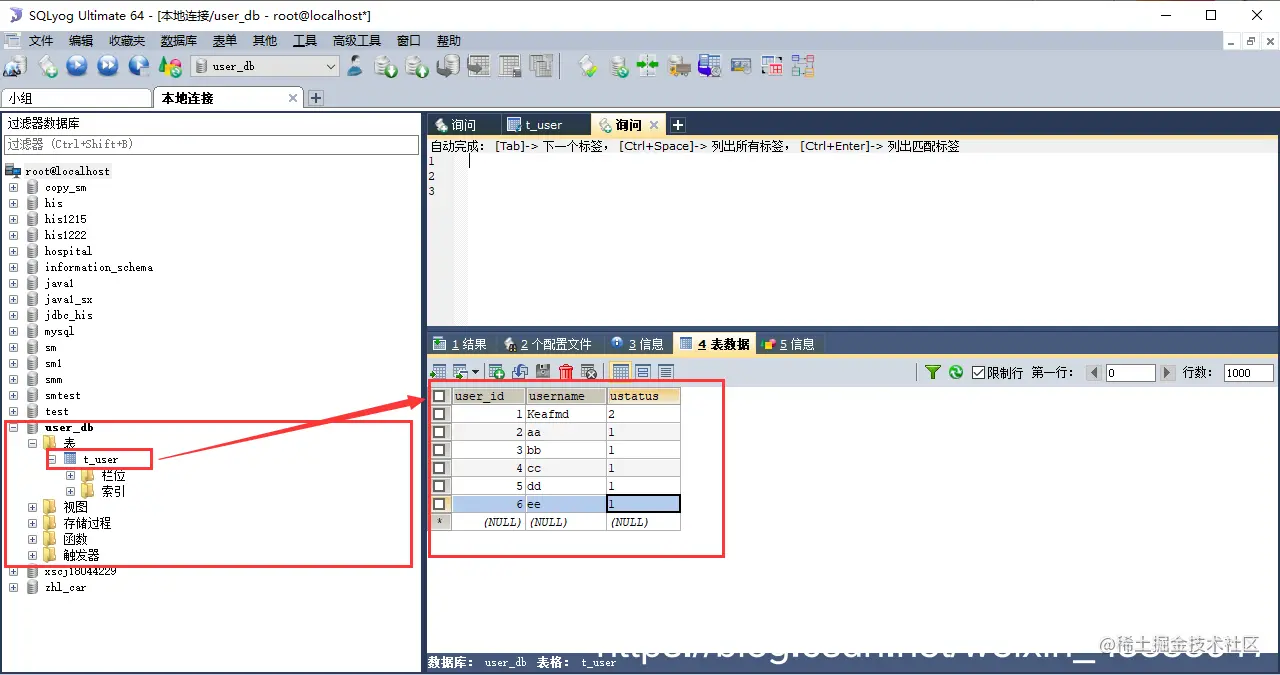Click the schema synchronization green arrows icon
This screenshot has height=675, width=1280.
tap(648, 66)
